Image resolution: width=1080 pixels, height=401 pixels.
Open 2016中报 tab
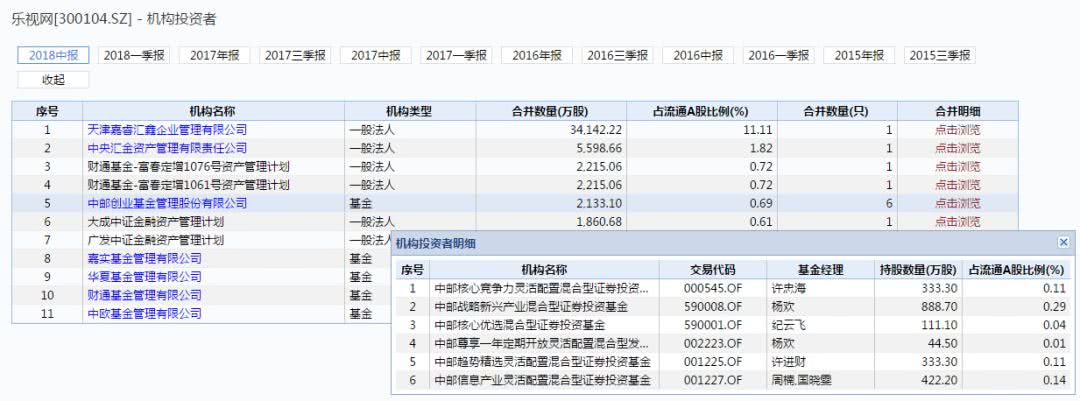[x=698, y=56]
